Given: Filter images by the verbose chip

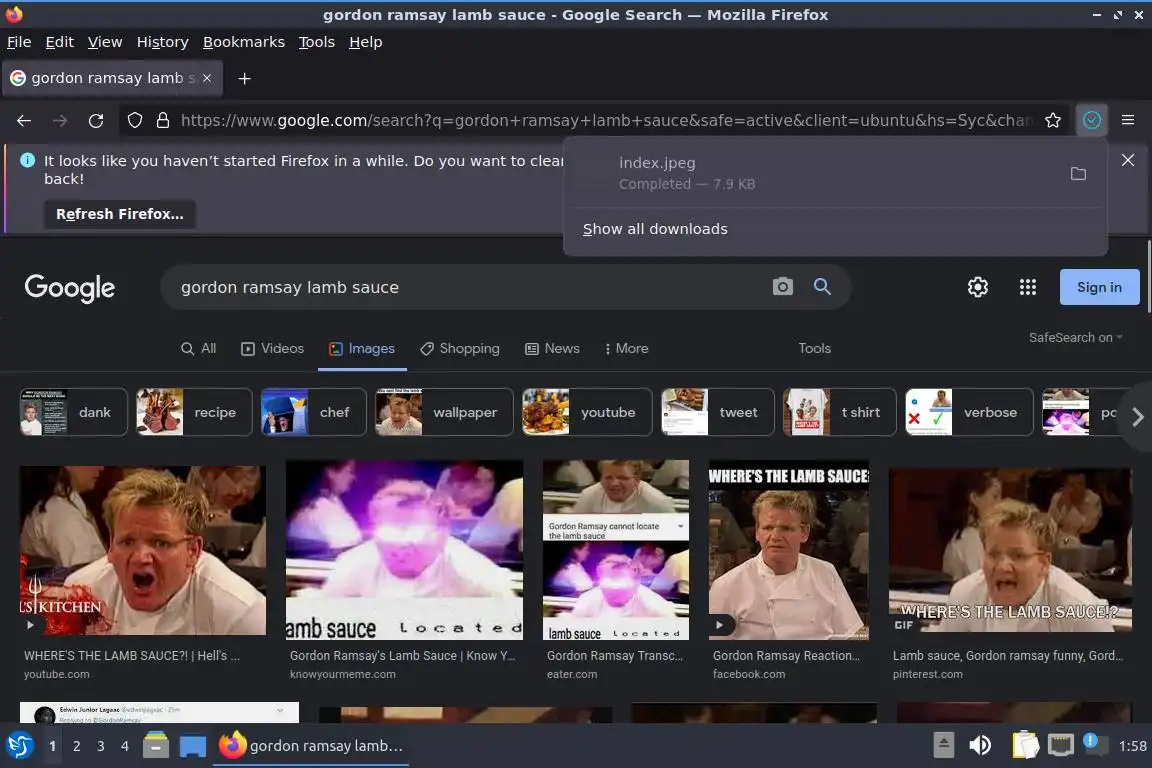Looking at the screenshot, I should click(x=969, y=412).
